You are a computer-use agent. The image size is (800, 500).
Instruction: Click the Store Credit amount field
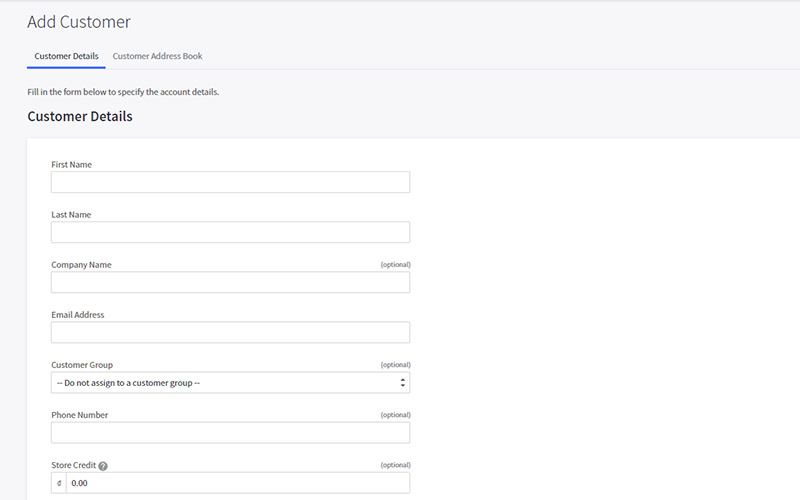(x=238, y=483)
